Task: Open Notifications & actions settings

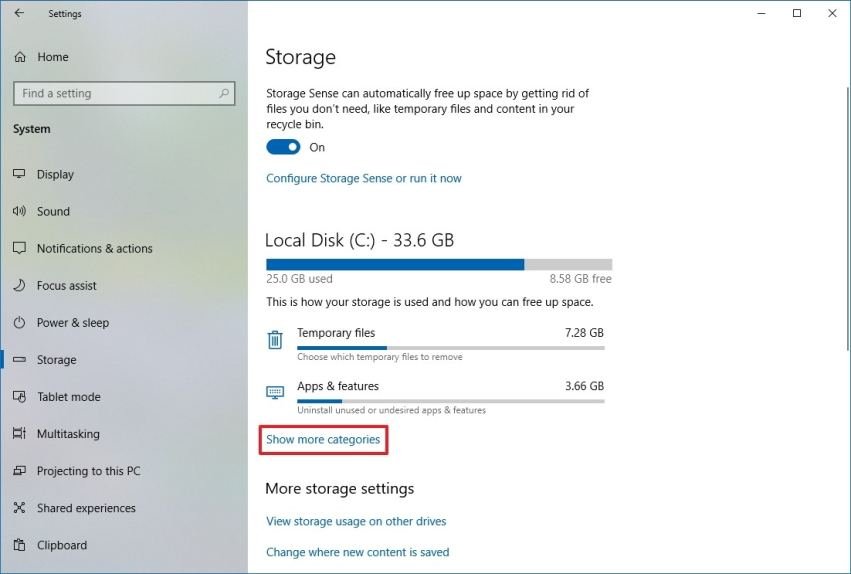Action: pos(94,249)
